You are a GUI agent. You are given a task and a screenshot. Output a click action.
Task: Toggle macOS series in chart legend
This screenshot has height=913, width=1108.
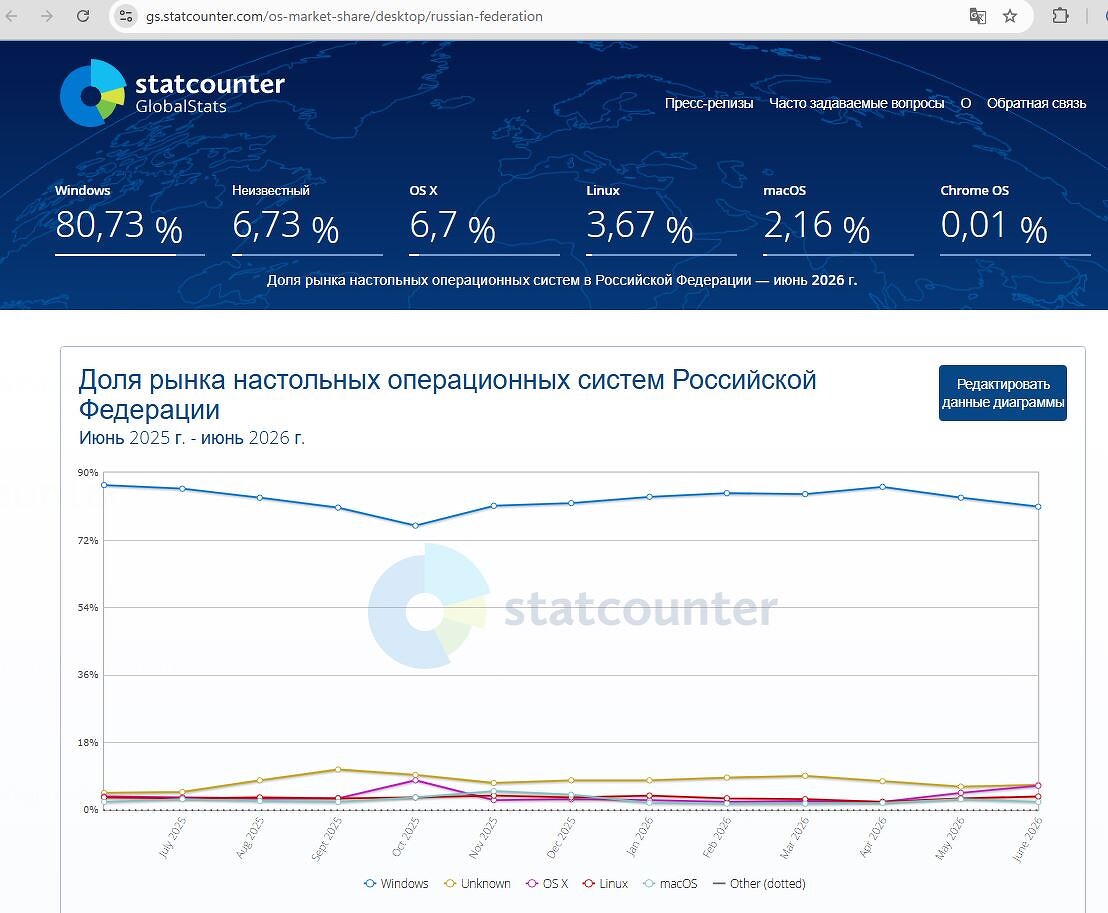670,883
